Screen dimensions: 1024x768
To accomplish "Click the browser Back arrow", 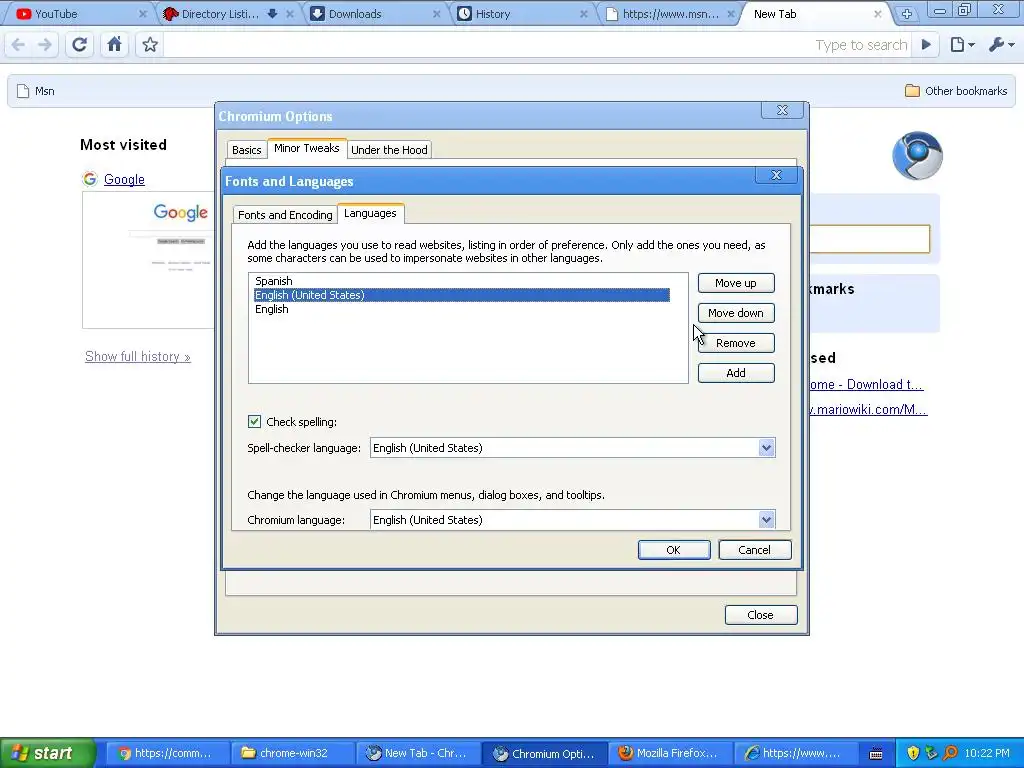I will tap(18, 45).
